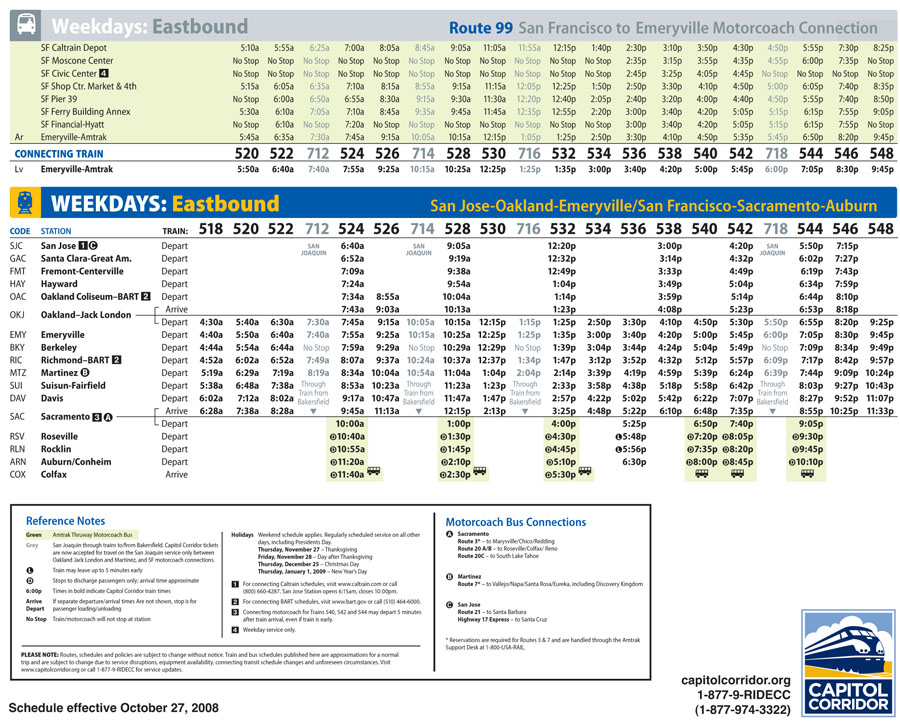
Task: Click the square 2 marker for BART schedules note
Action: click(235, 602)
